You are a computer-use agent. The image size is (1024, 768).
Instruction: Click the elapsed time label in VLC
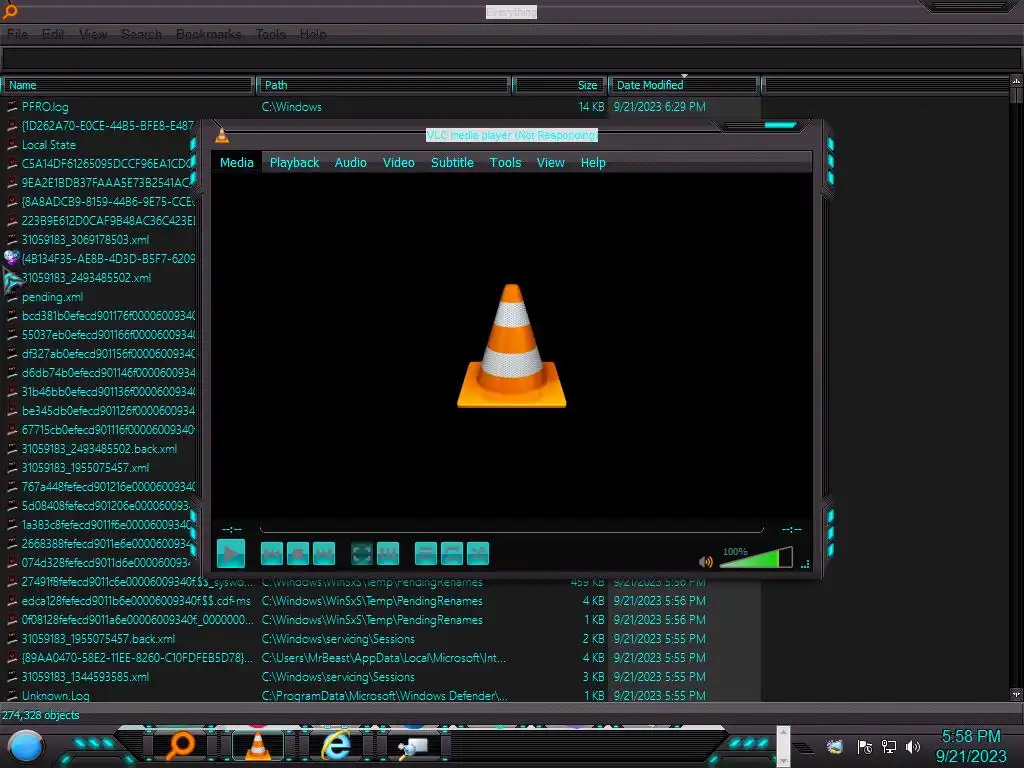pos(232,529)
